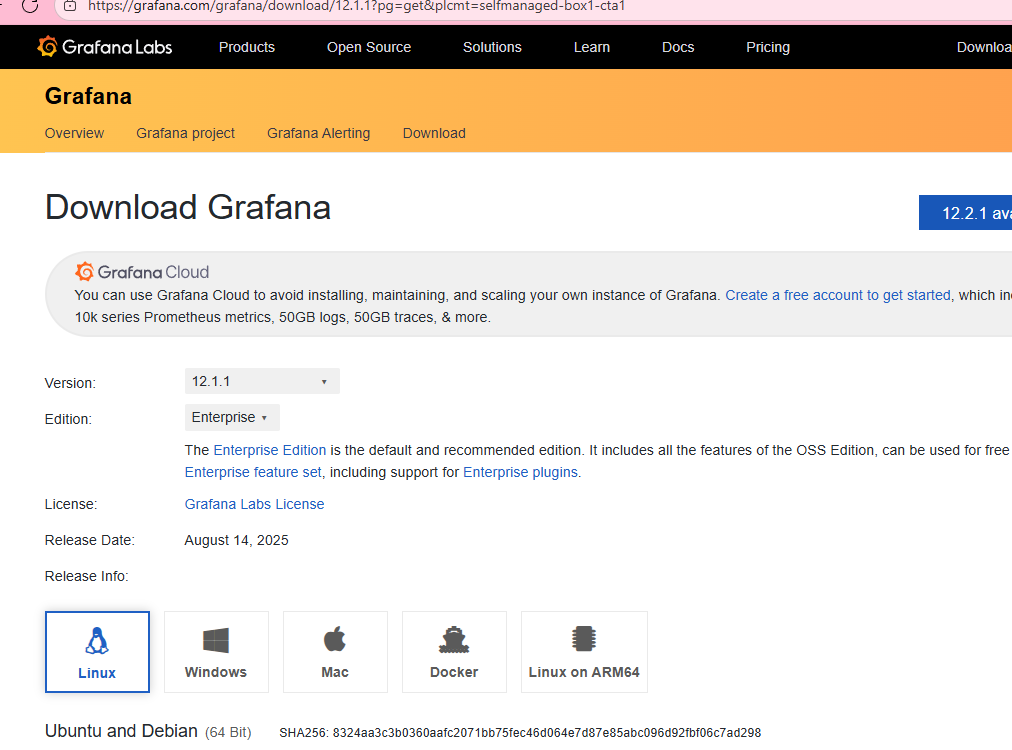Screen dimensions: 1012x750
Task: Open the Learn menu
Action: click(x=592, y=47)
